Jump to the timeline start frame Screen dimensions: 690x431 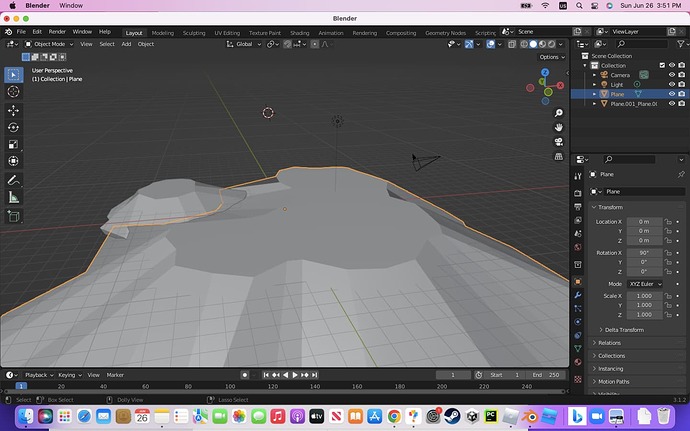(x=266, y=375)
